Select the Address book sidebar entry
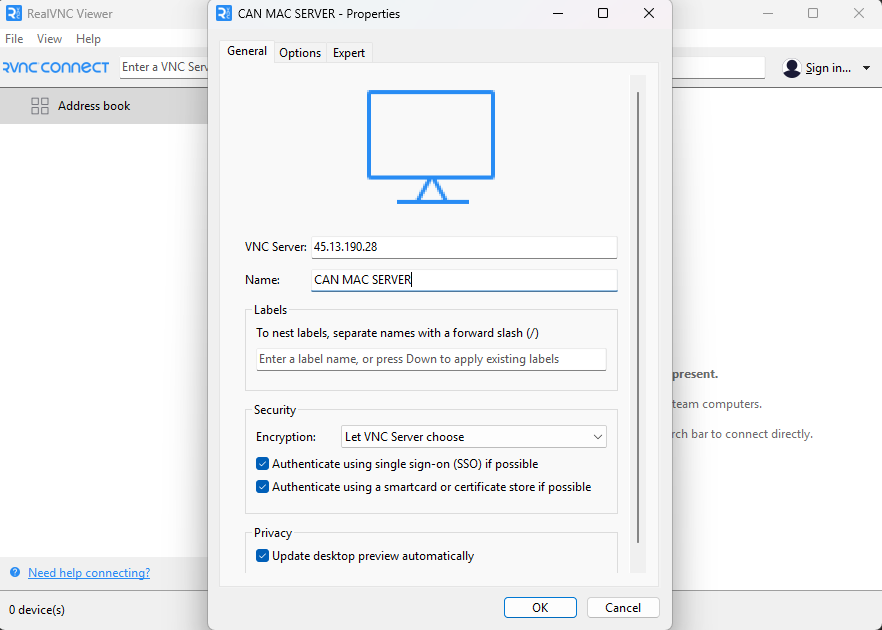 click(104, 106)
